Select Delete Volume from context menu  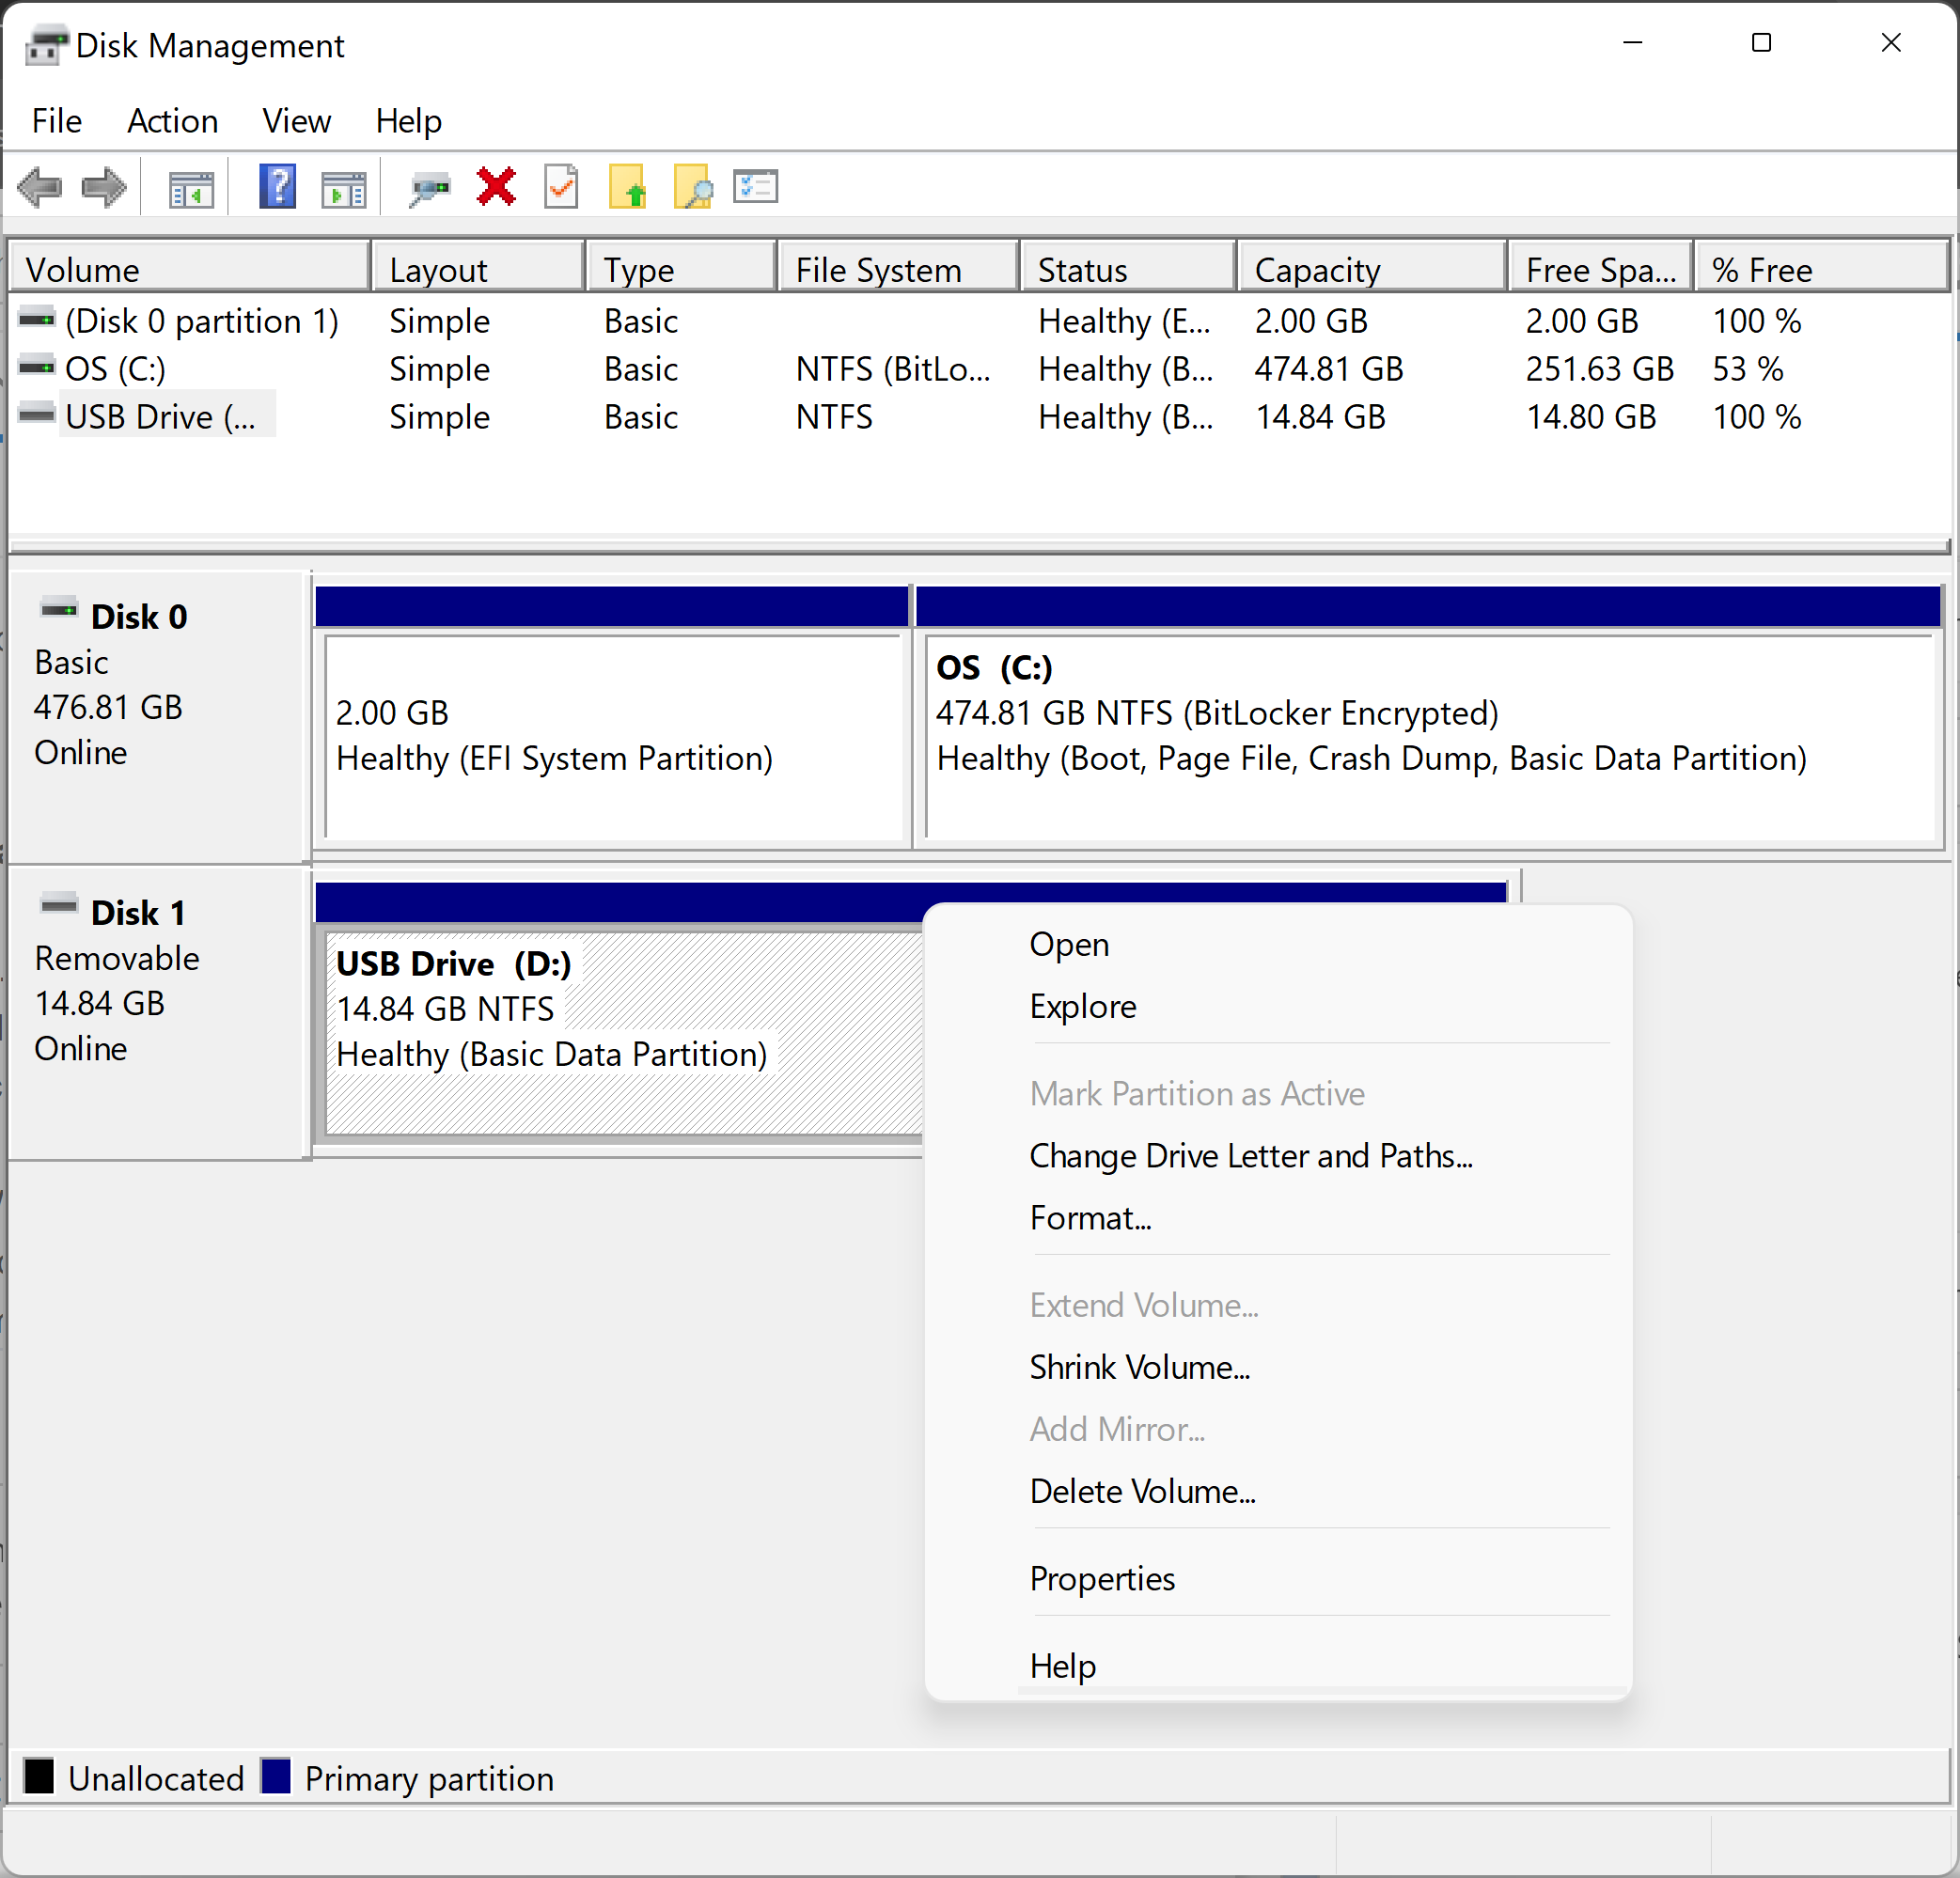1144,1491
